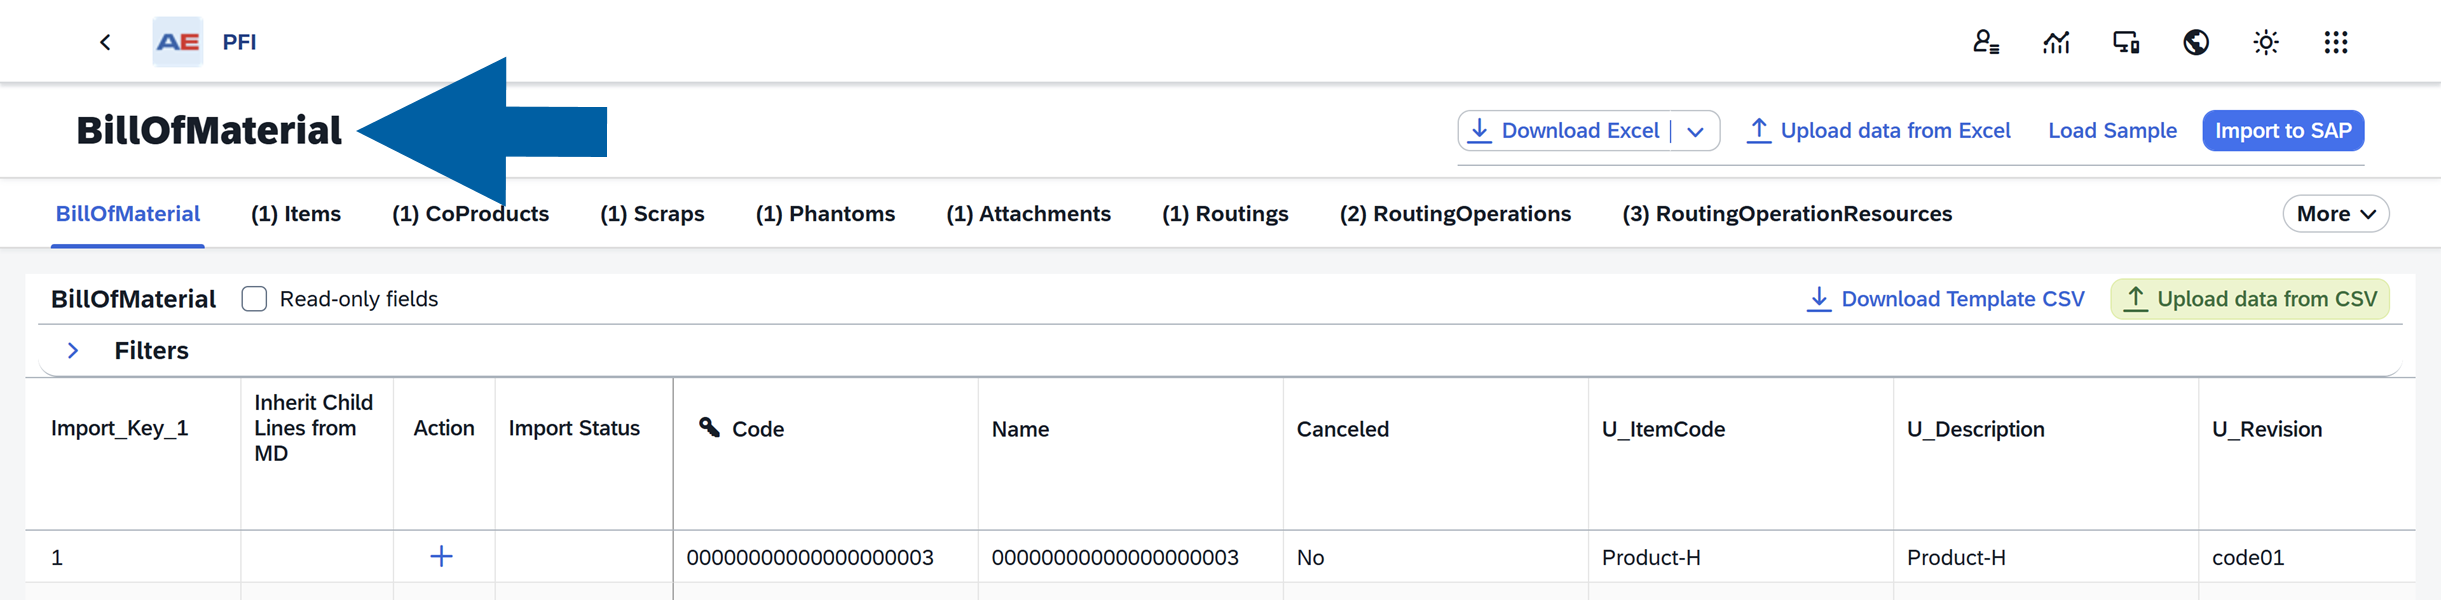Image resolution: width=2441 pixels, height=600 pixels.
Task: Expand the Download Excel dropdown arrow
Action: 1696,130
